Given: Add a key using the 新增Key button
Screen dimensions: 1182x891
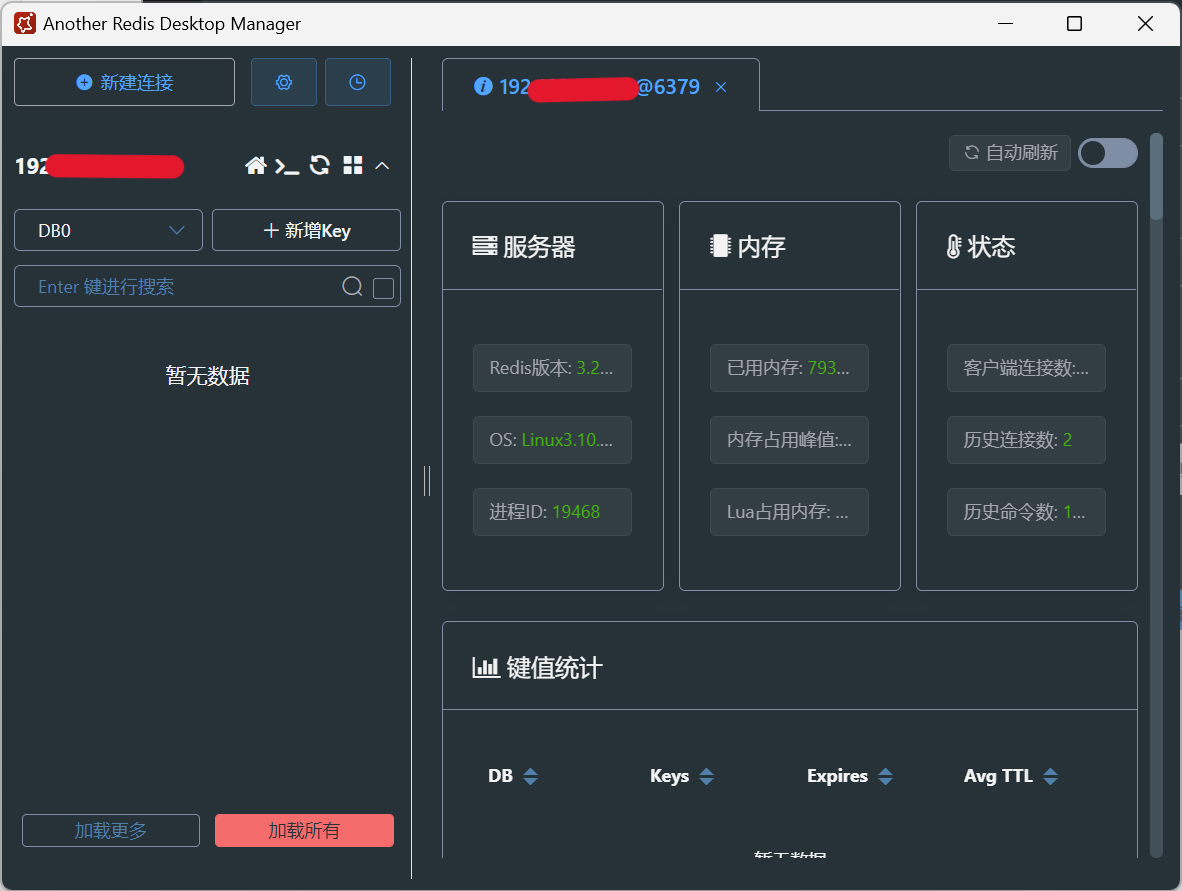Looking at the screenshot, I should 306,230.
